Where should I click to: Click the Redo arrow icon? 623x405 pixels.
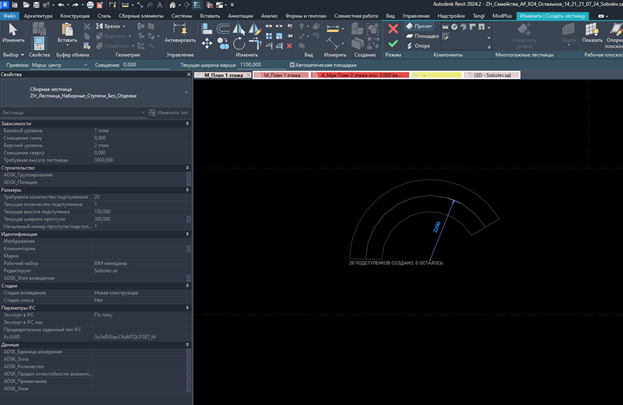tap(75, 5)
